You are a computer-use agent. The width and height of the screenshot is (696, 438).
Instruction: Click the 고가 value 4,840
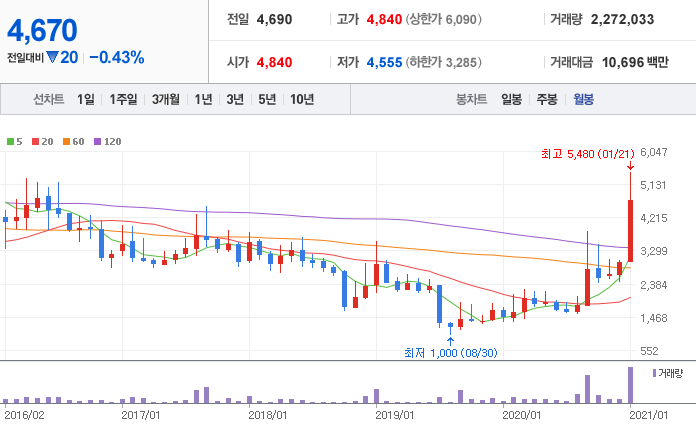tap(384, 20)
